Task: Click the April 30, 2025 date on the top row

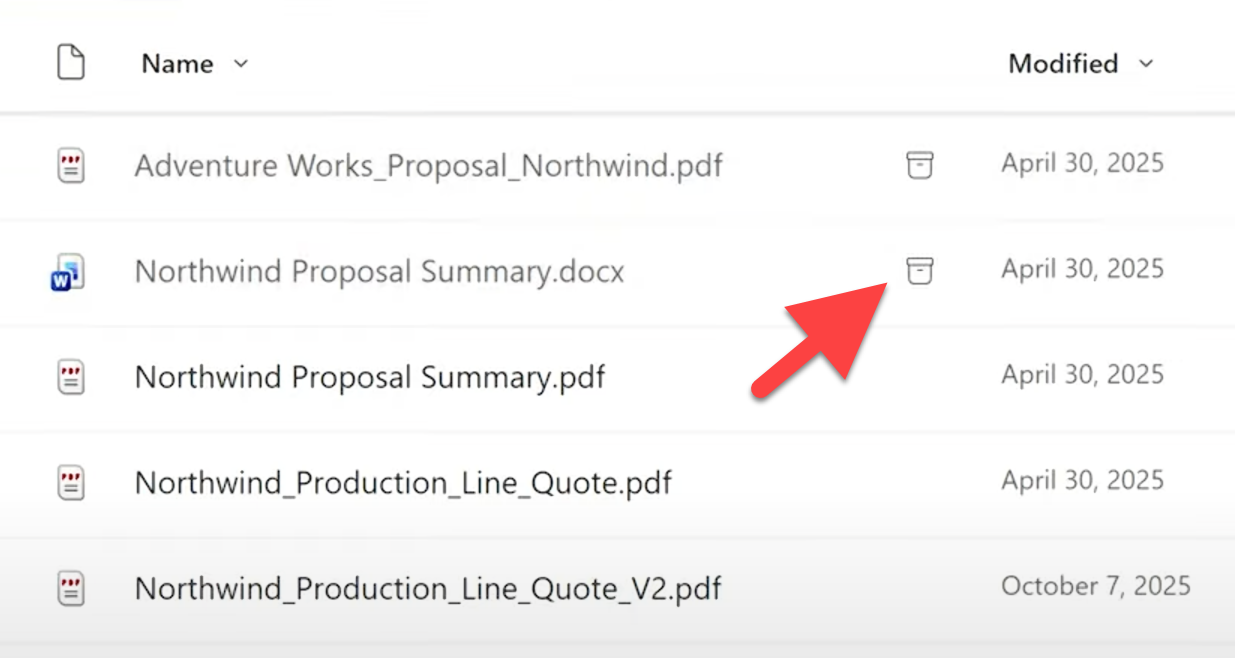Action: 1082,163
